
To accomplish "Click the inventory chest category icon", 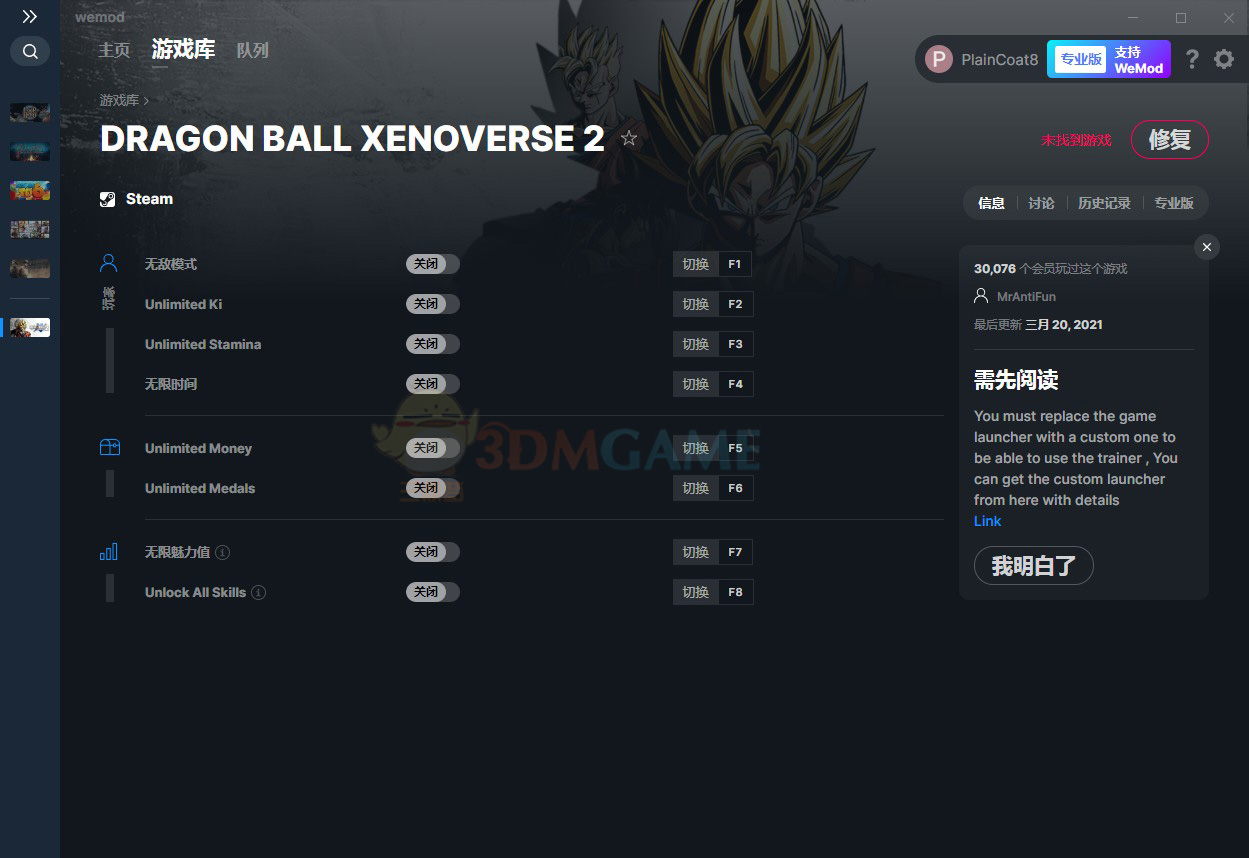I will pyautogui.click(x=109, y=448).
